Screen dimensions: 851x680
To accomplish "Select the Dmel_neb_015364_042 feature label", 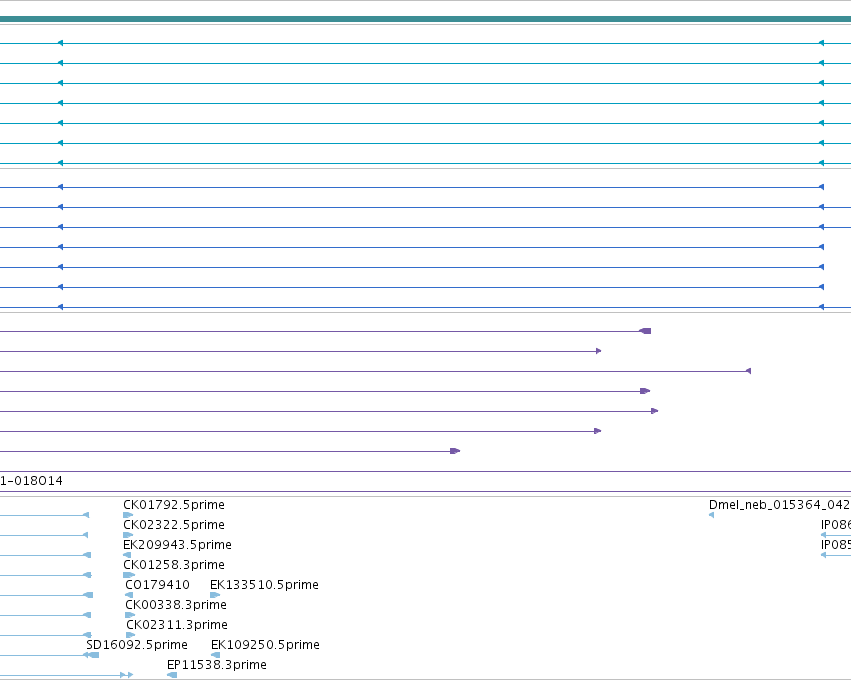I will coord(779,505).
